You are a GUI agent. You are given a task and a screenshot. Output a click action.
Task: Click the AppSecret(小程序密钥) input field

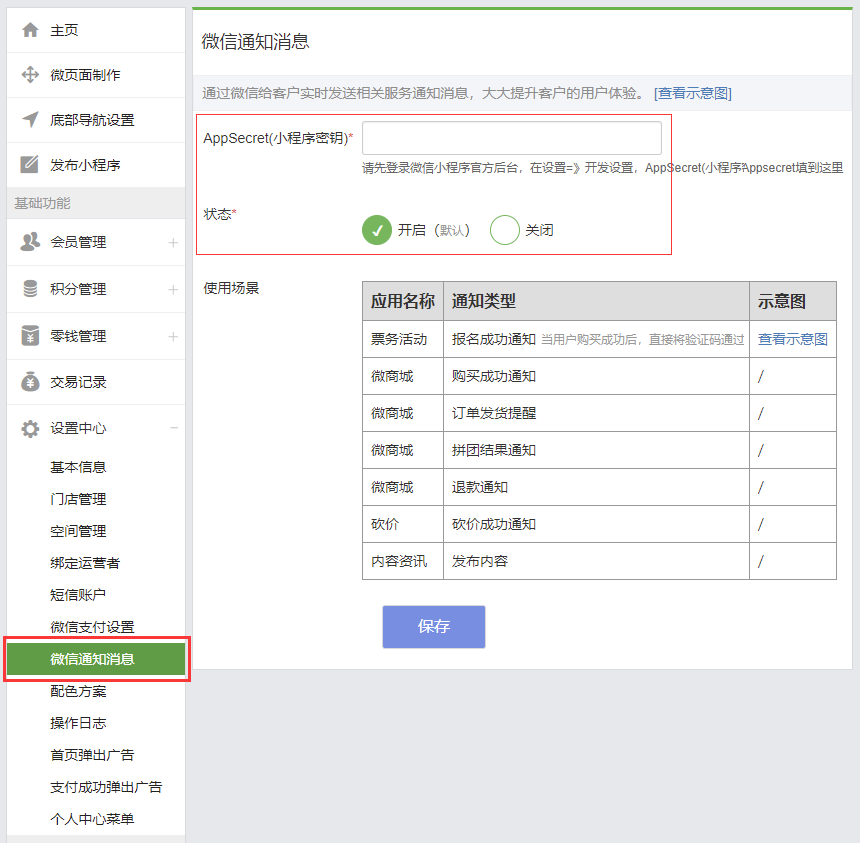click(511, 138)
